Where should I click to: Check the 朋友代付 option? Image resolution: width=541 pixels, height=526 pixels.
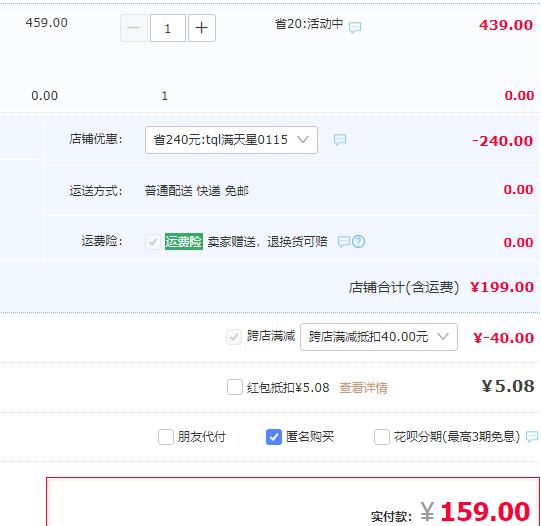pos(166,437)
